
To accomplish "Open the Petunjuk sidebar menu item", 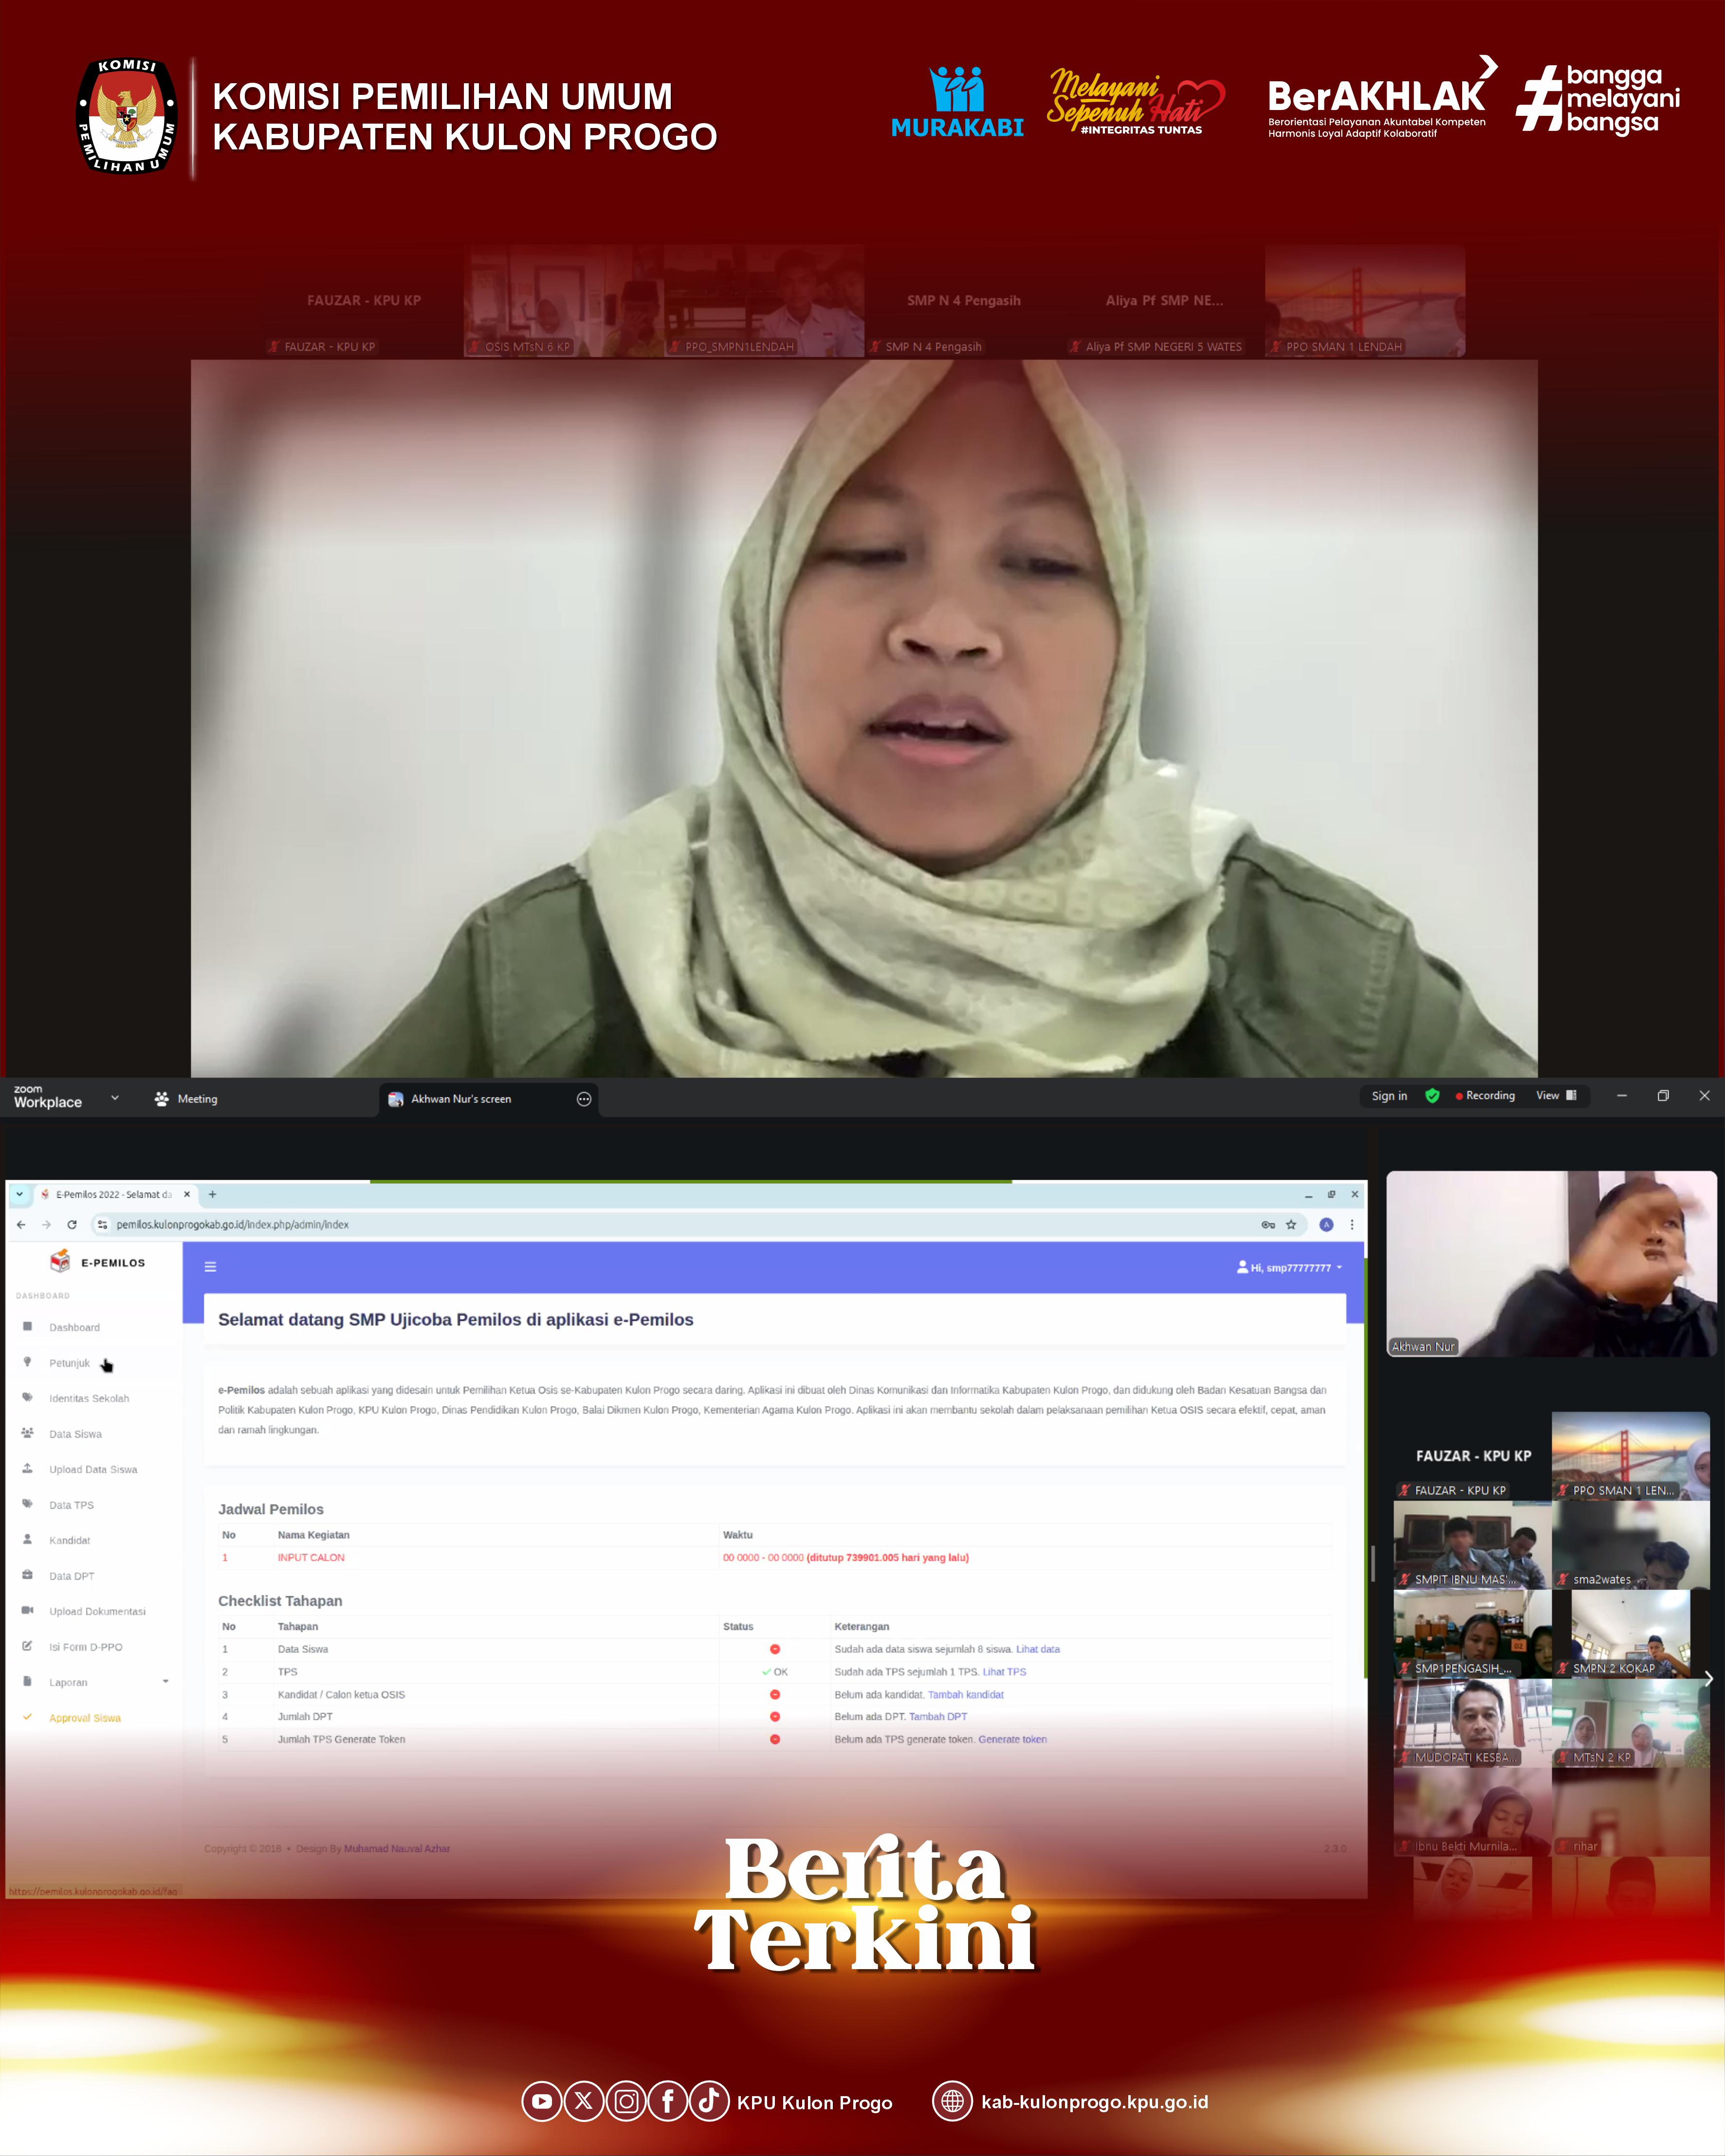I will point(69,1363).
